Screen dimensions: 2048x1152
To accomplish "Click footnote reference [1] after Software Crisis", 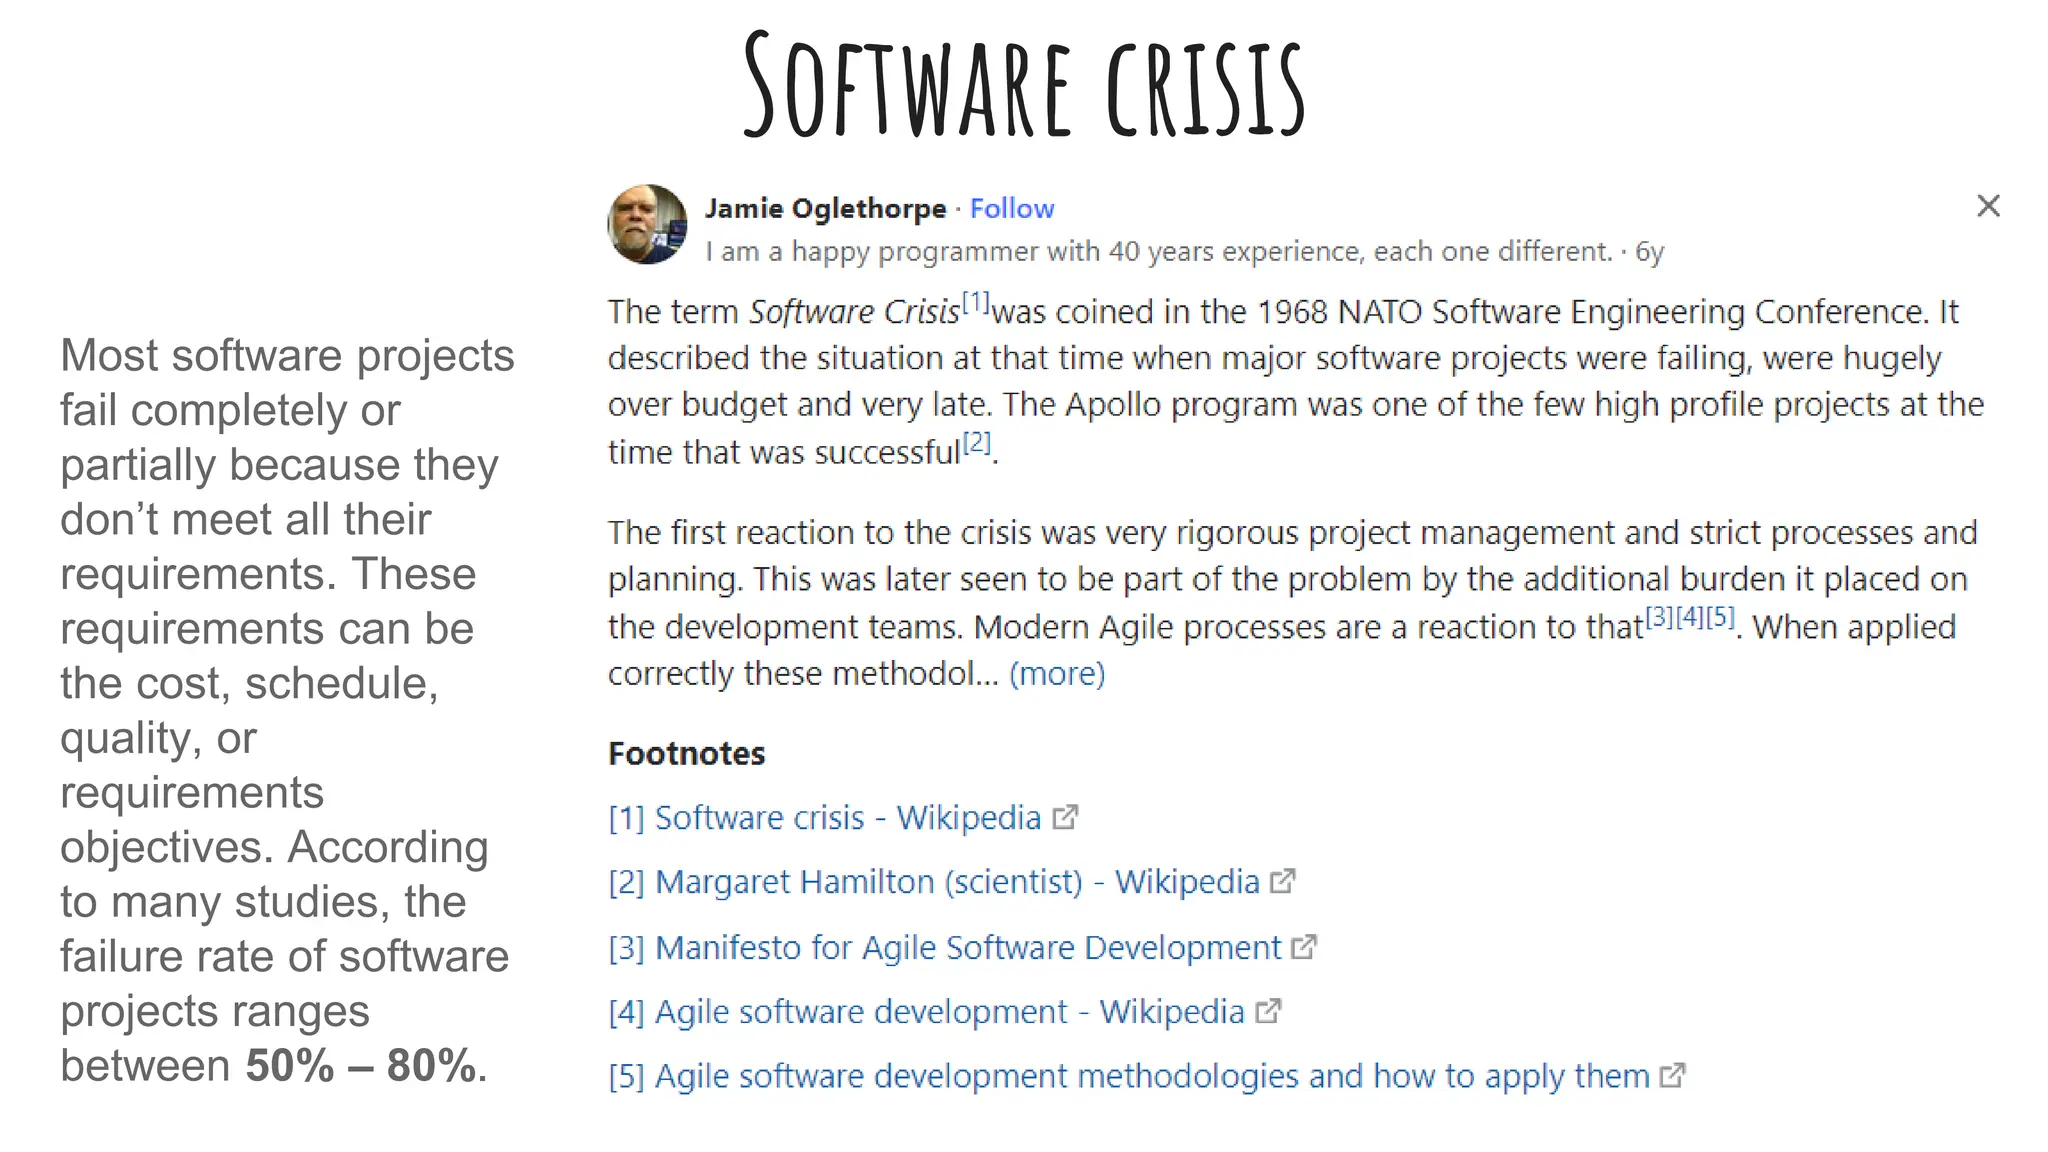I will pyautogui.click(x=975, y=302).
